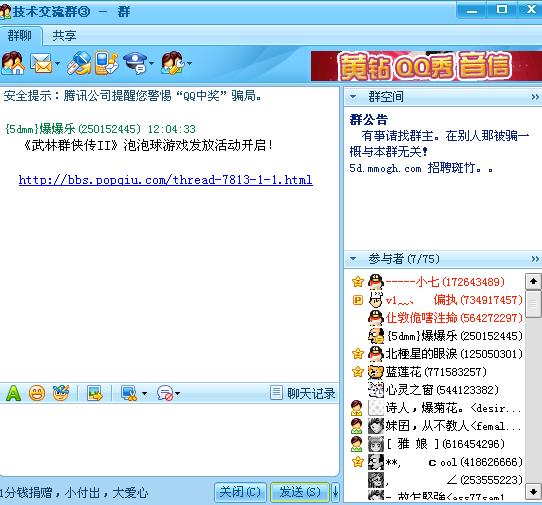Select member 北極星的眼淚 (125050301)
Image resolution: width=542 pixels, height=505 pixels.
pyautogui.click(x=454, y=354)
